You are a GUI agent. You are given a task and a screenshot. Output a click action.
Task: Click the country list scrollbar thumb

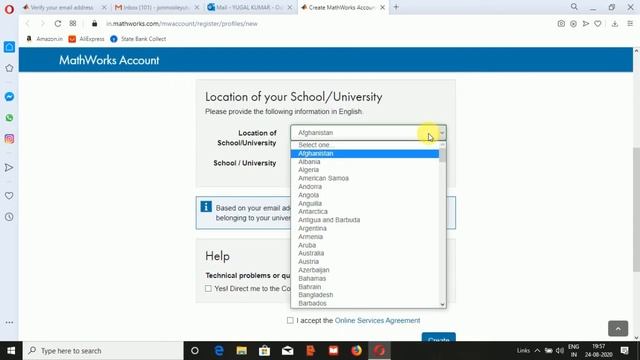pos(442,155)
